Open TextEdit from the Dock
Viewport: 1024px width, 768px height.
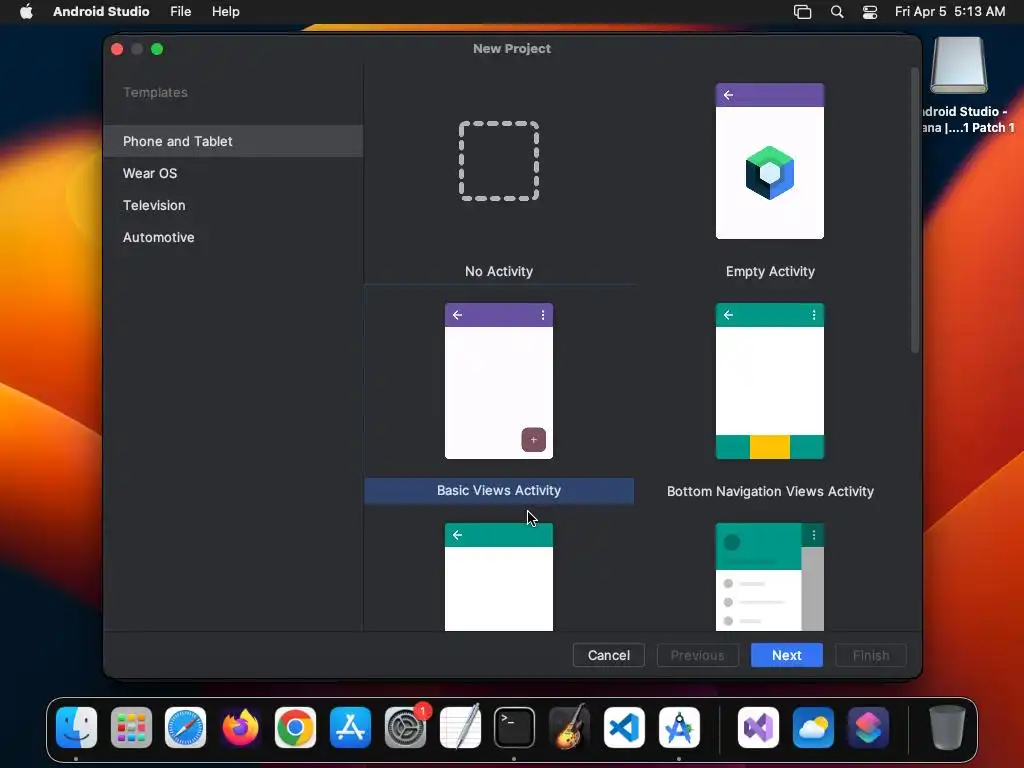460,728
